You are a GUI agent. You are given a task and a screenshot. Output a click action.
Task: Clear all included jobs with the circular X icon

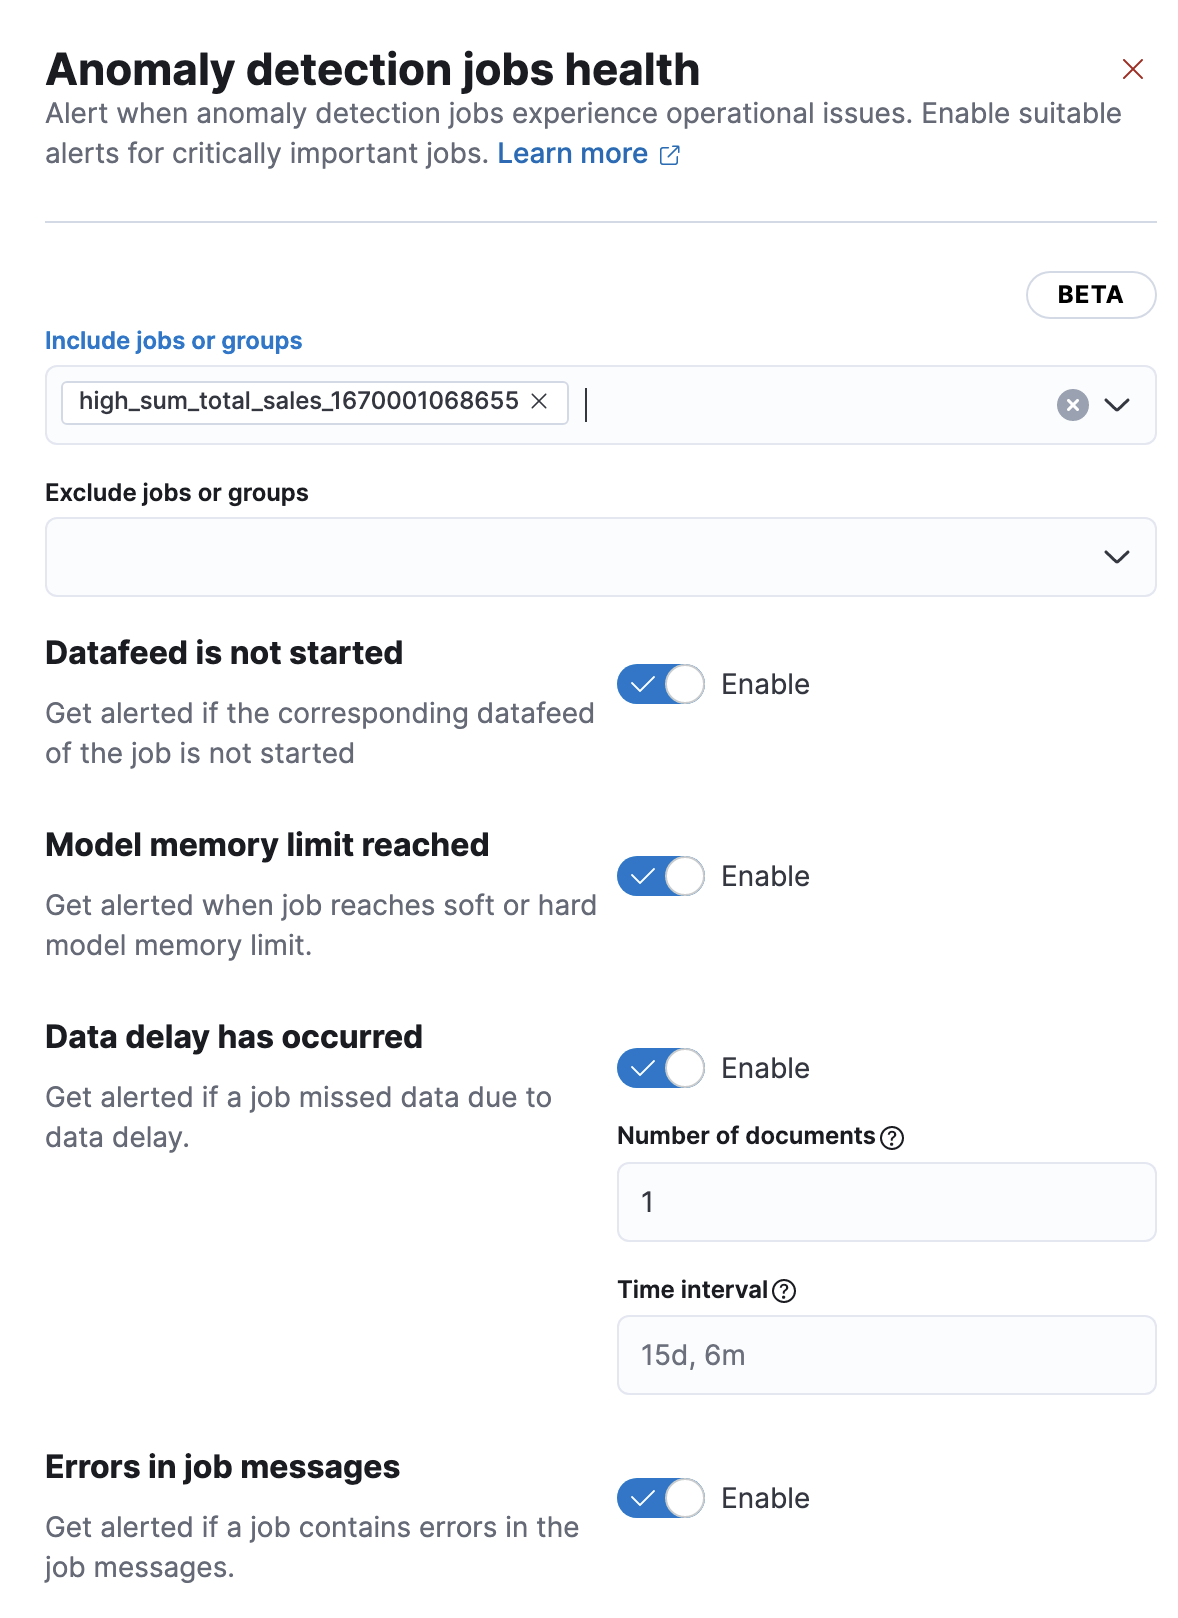[x=1072, y=405]
